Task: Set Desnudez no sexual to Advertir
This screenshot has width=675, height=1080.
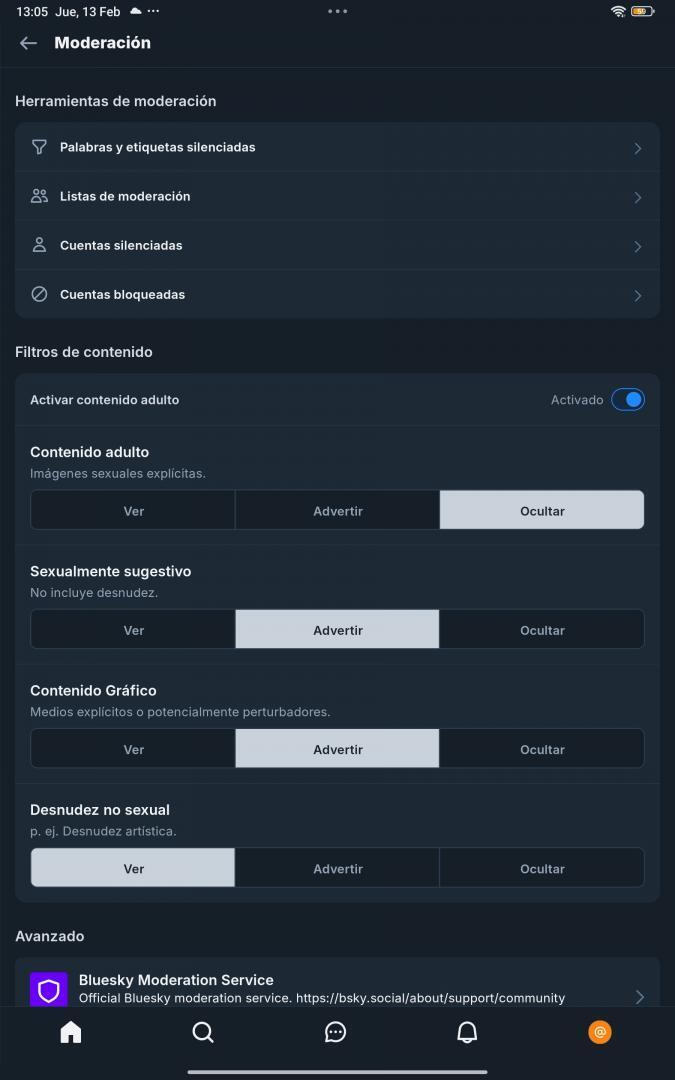Action: coord(337,868)
